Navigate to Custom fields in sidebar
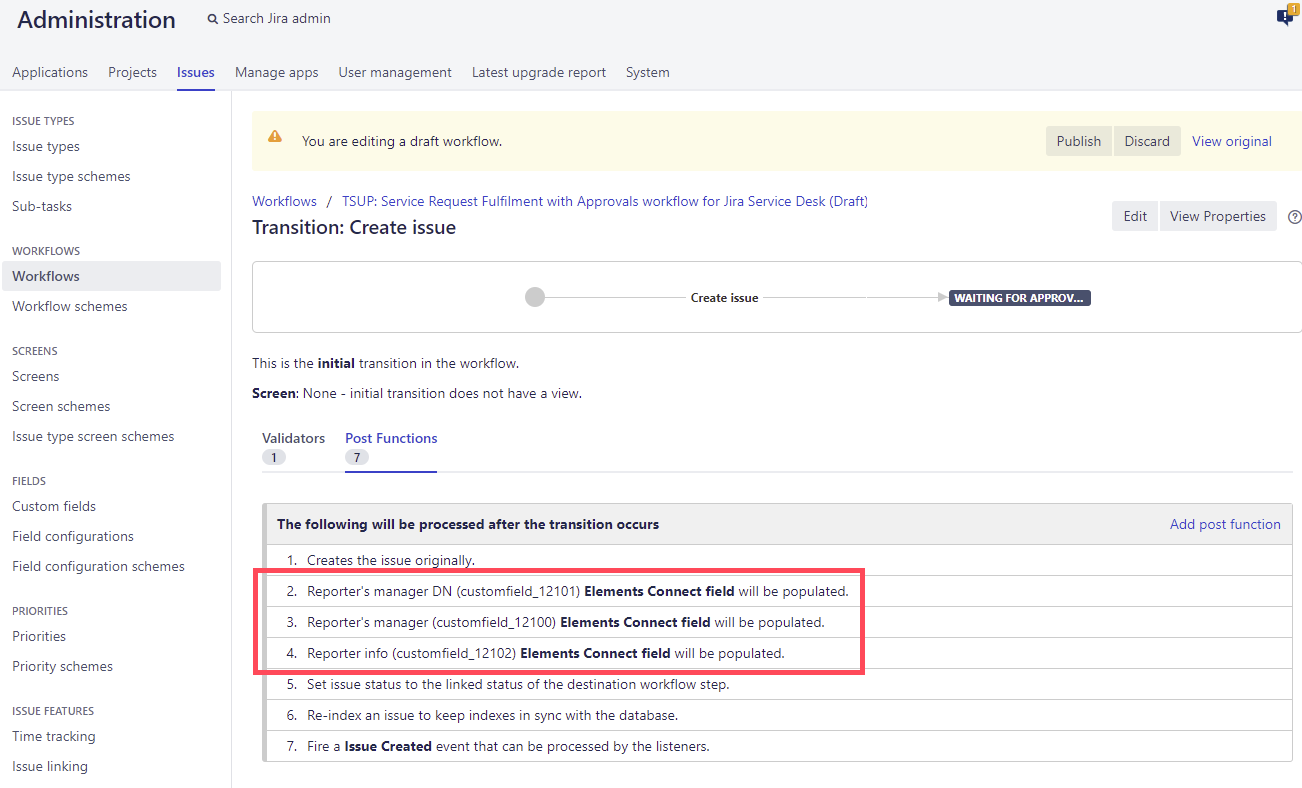The image size is (1302, 788). (x=54, y=506)
